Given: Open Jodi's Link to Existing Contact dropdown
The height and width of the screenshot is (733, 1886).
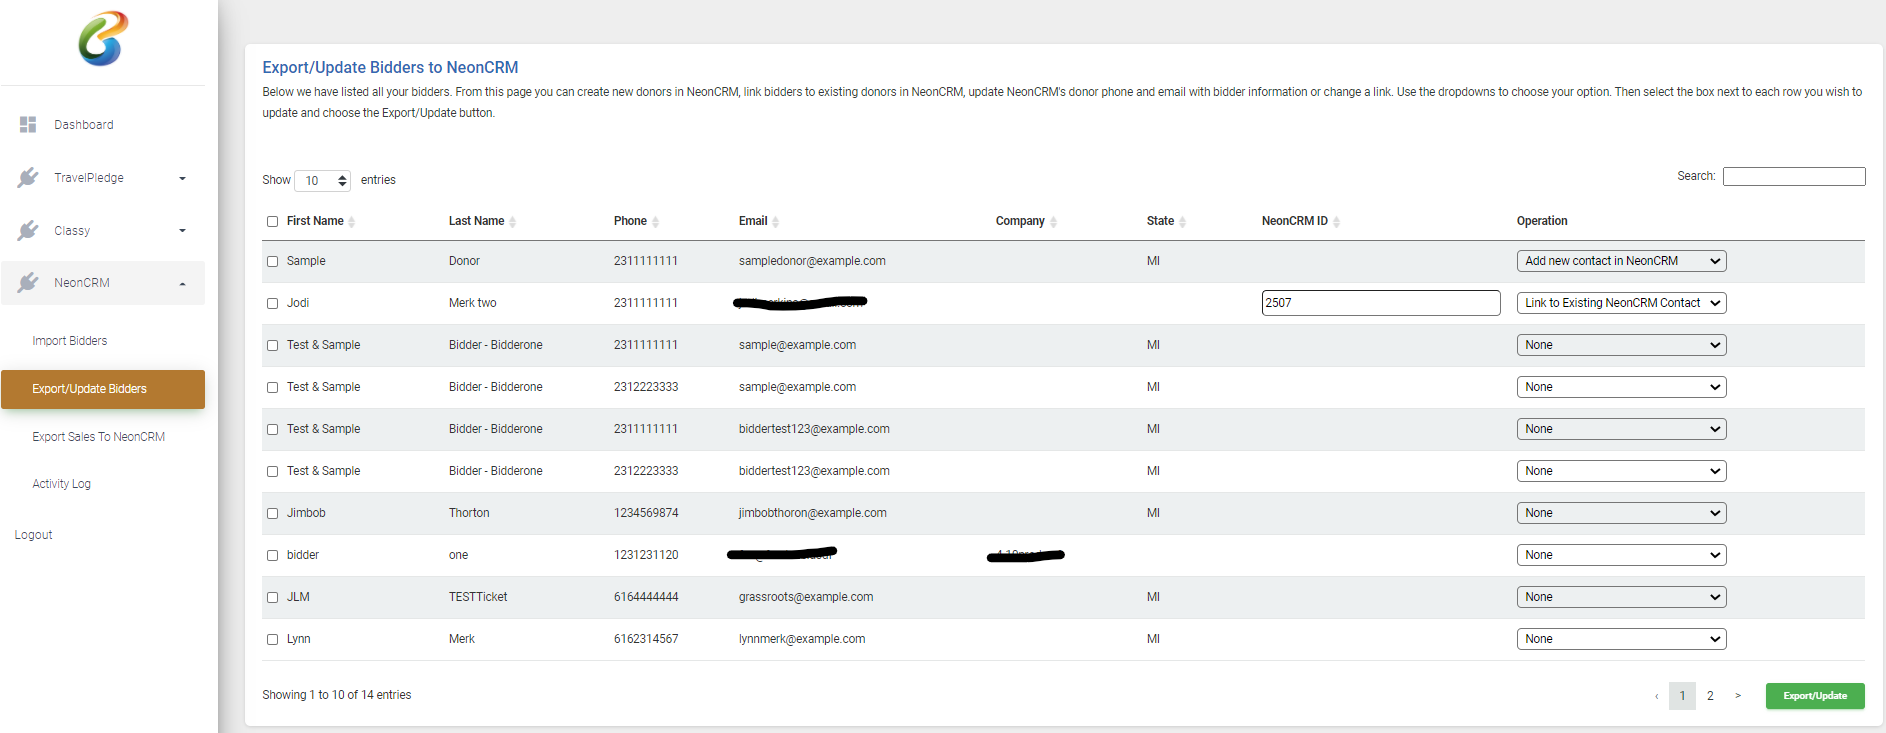Looking at the screenshot, I should (x=1621, y=303).
